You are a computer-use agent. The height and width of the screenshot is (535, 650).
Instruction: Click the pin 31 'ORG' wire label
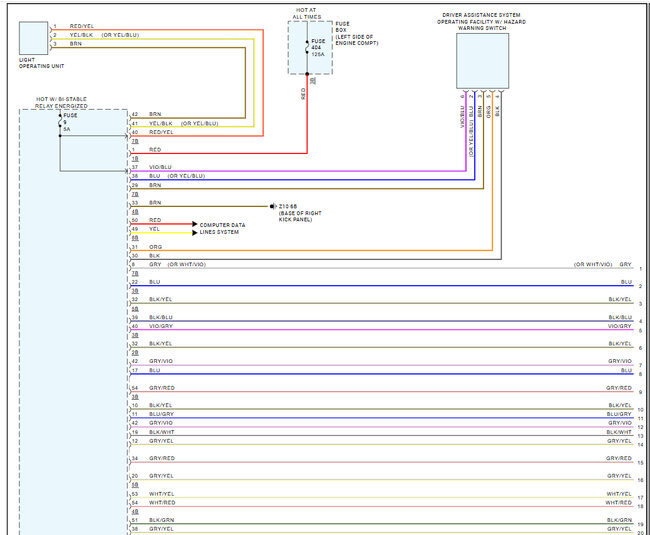pyautogui.click(x=155, y=247)
